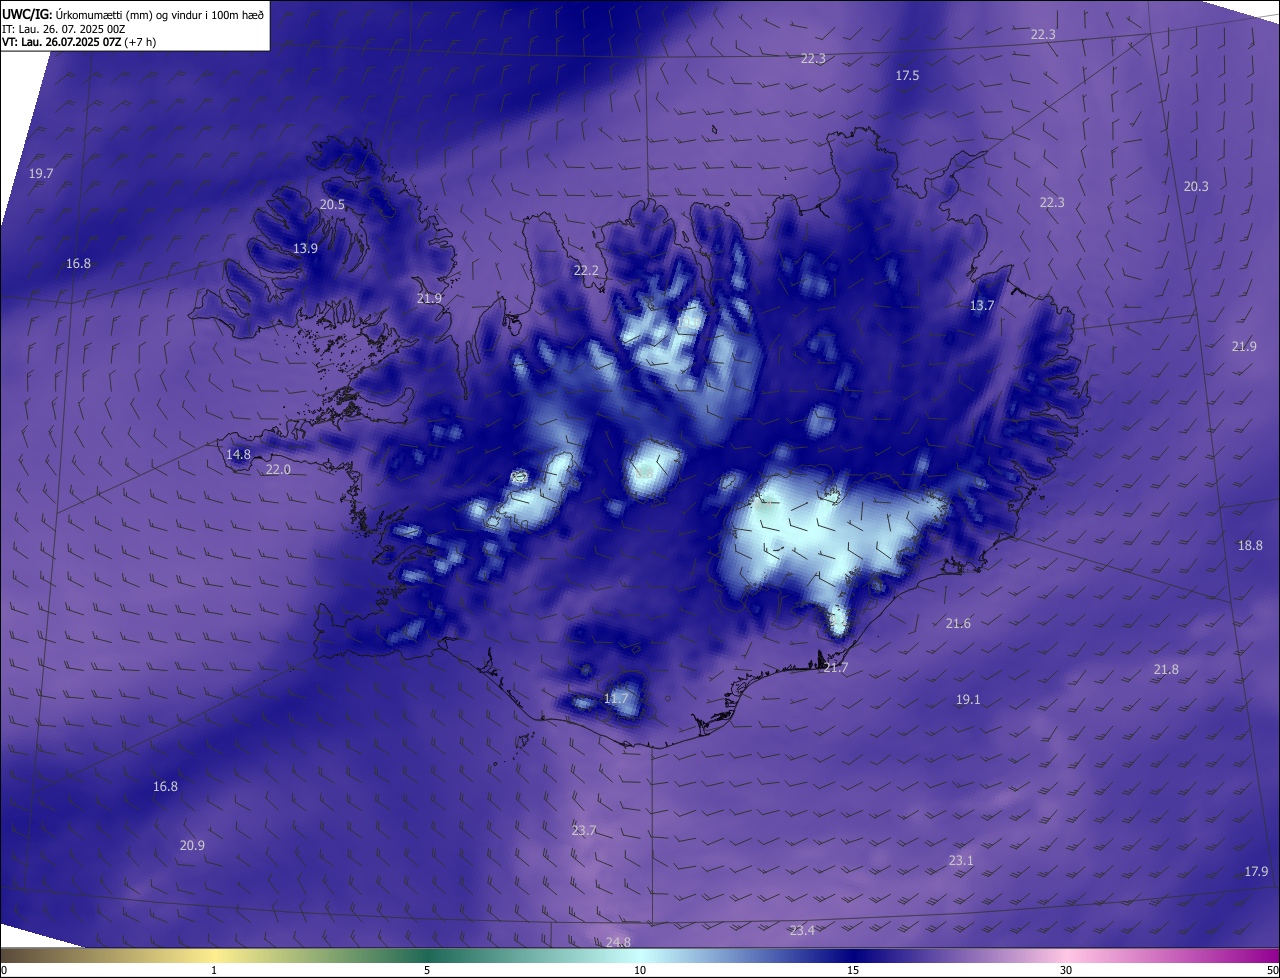The image size is (1280, 978).
Task: Click the 21.6 value label
Action: tap(958, 623)
